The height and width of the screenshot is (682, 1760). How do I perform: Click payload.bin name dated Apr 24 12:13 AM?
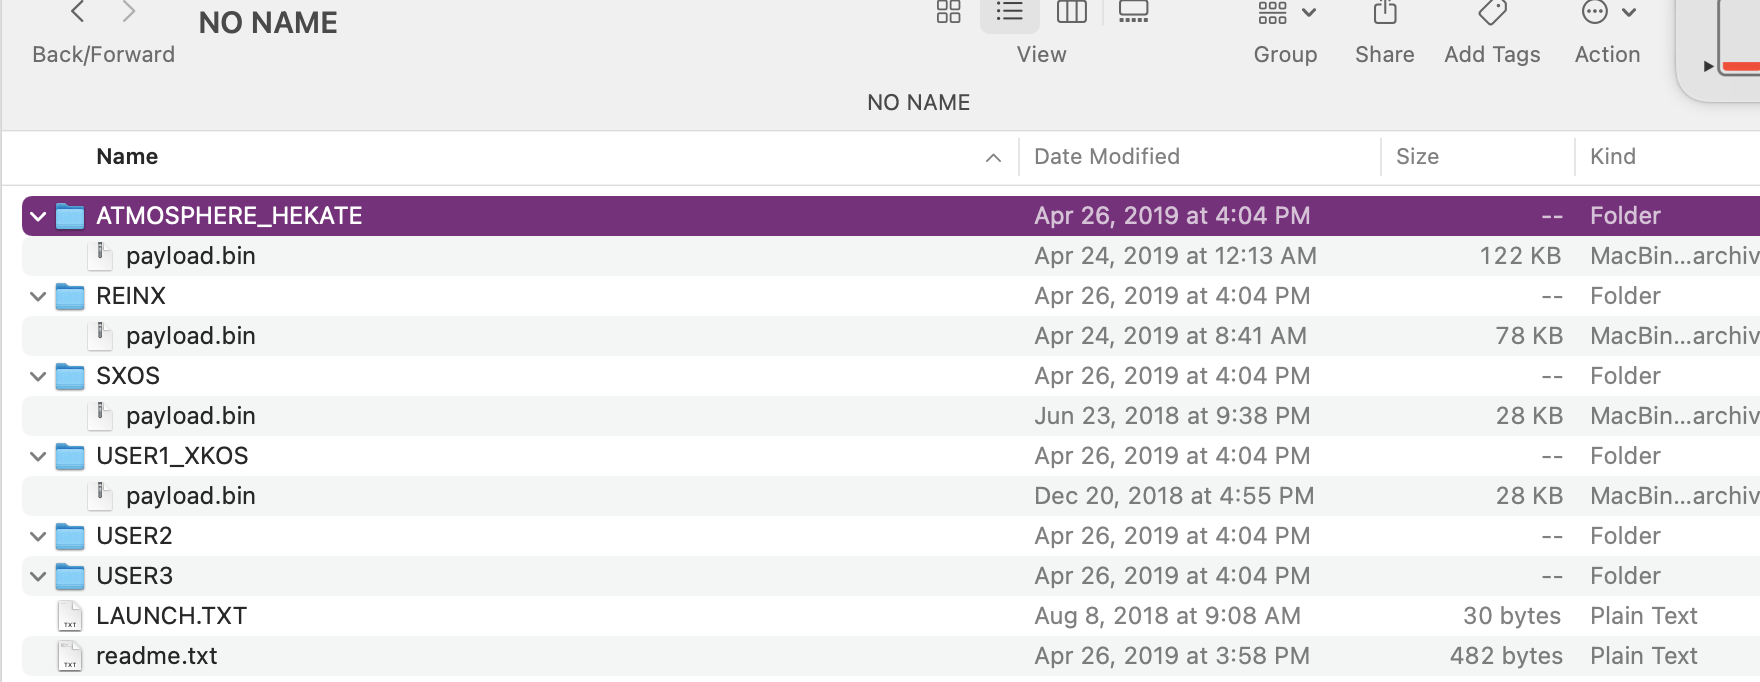(x=191, y=256)
